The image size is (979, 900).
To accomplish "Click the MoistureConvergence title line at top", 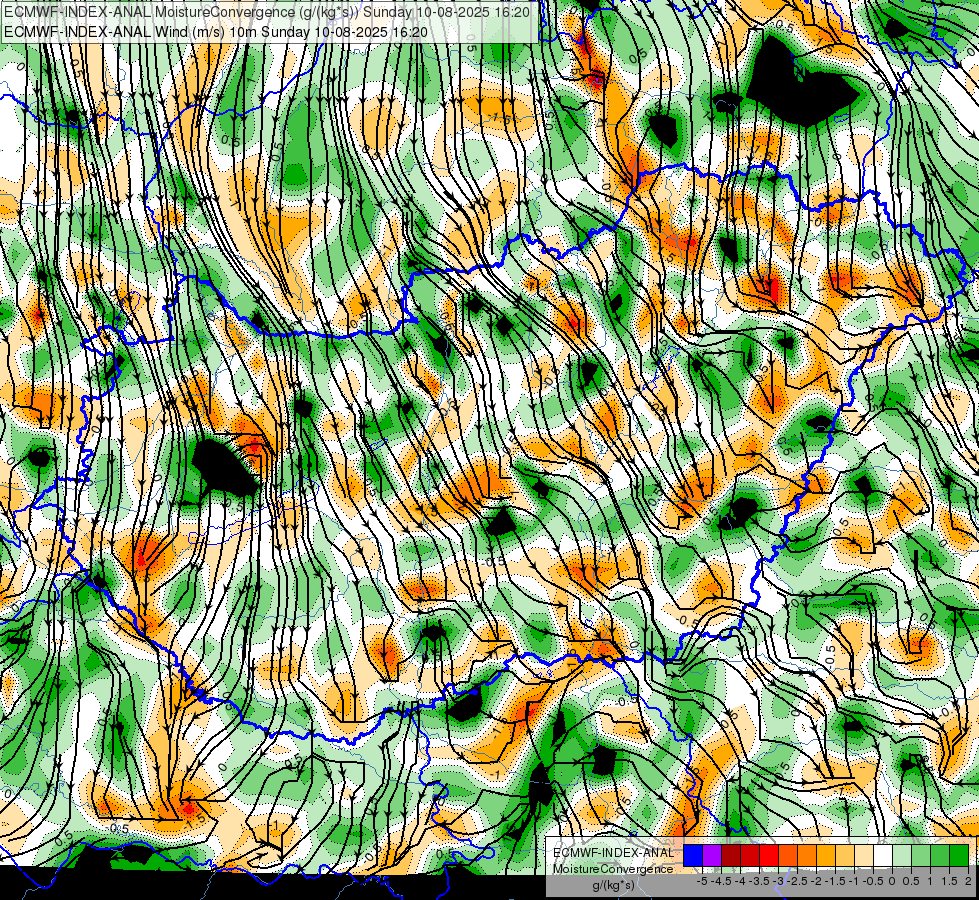I will click(x=267, y=12).
